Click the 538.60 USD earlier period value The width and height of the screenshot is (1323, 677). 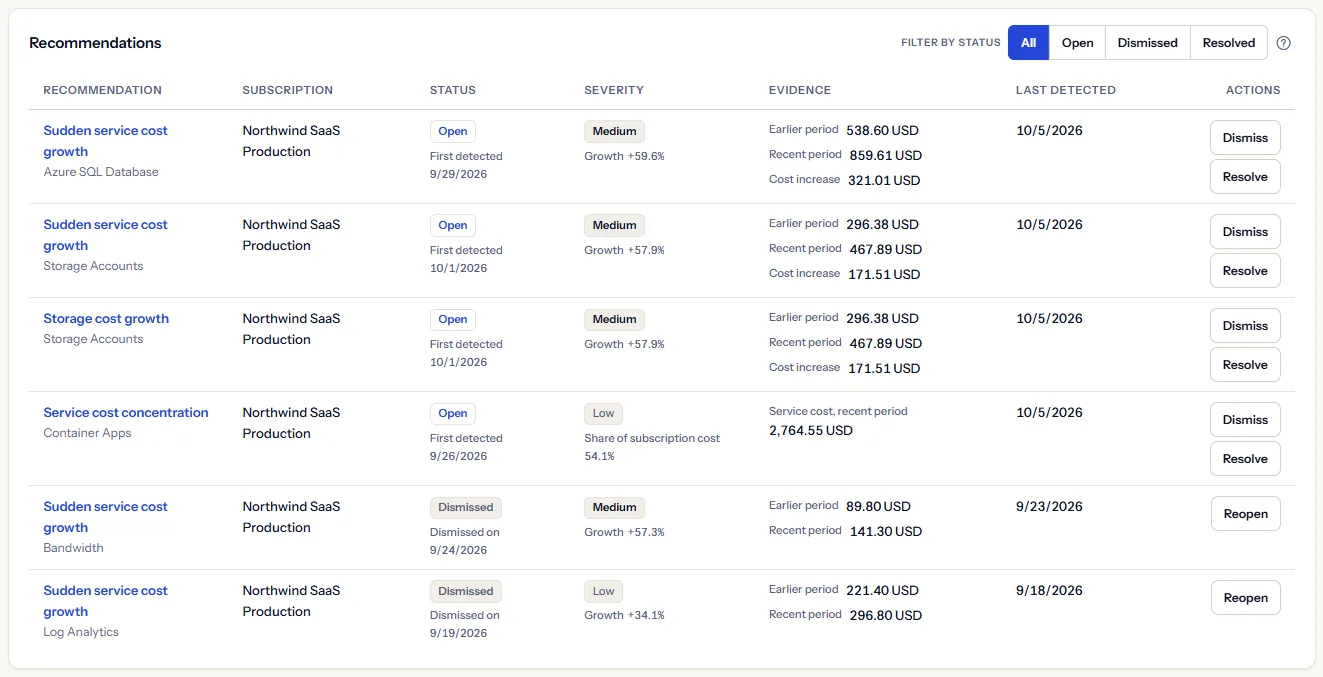click(882, 131)
